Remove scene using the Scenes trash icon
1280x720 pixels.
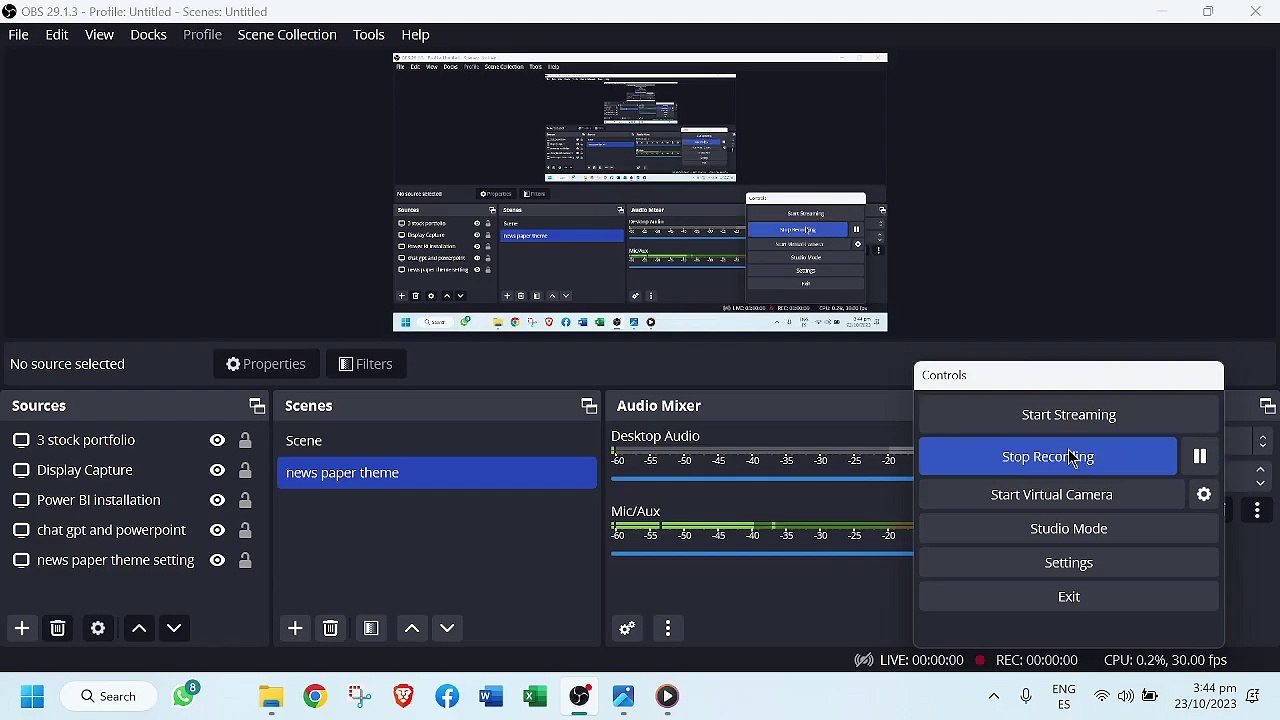pyautogui.click(x=331, y=628)
